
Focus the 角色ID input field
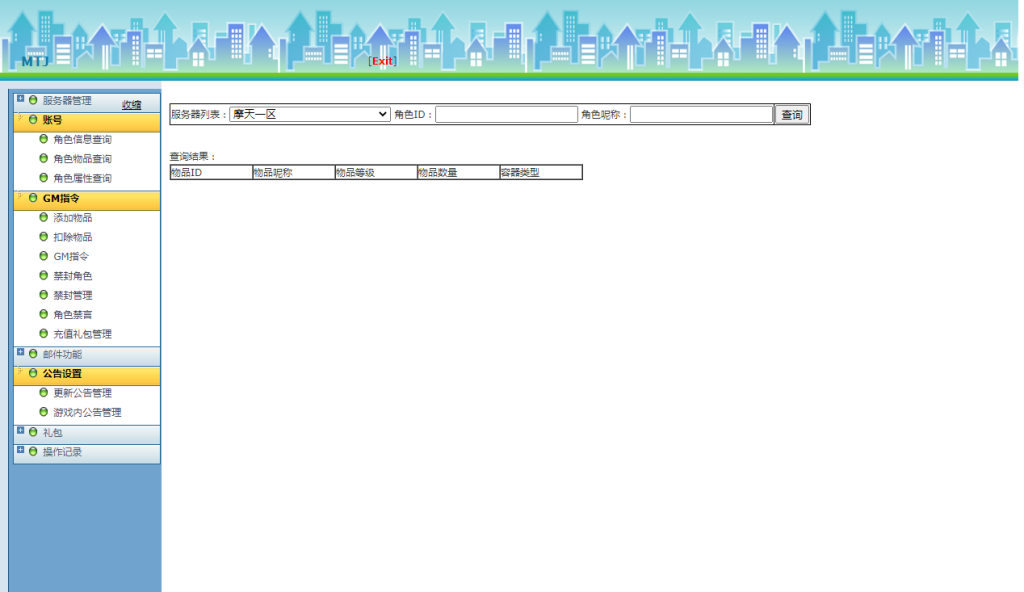[506, 115]
